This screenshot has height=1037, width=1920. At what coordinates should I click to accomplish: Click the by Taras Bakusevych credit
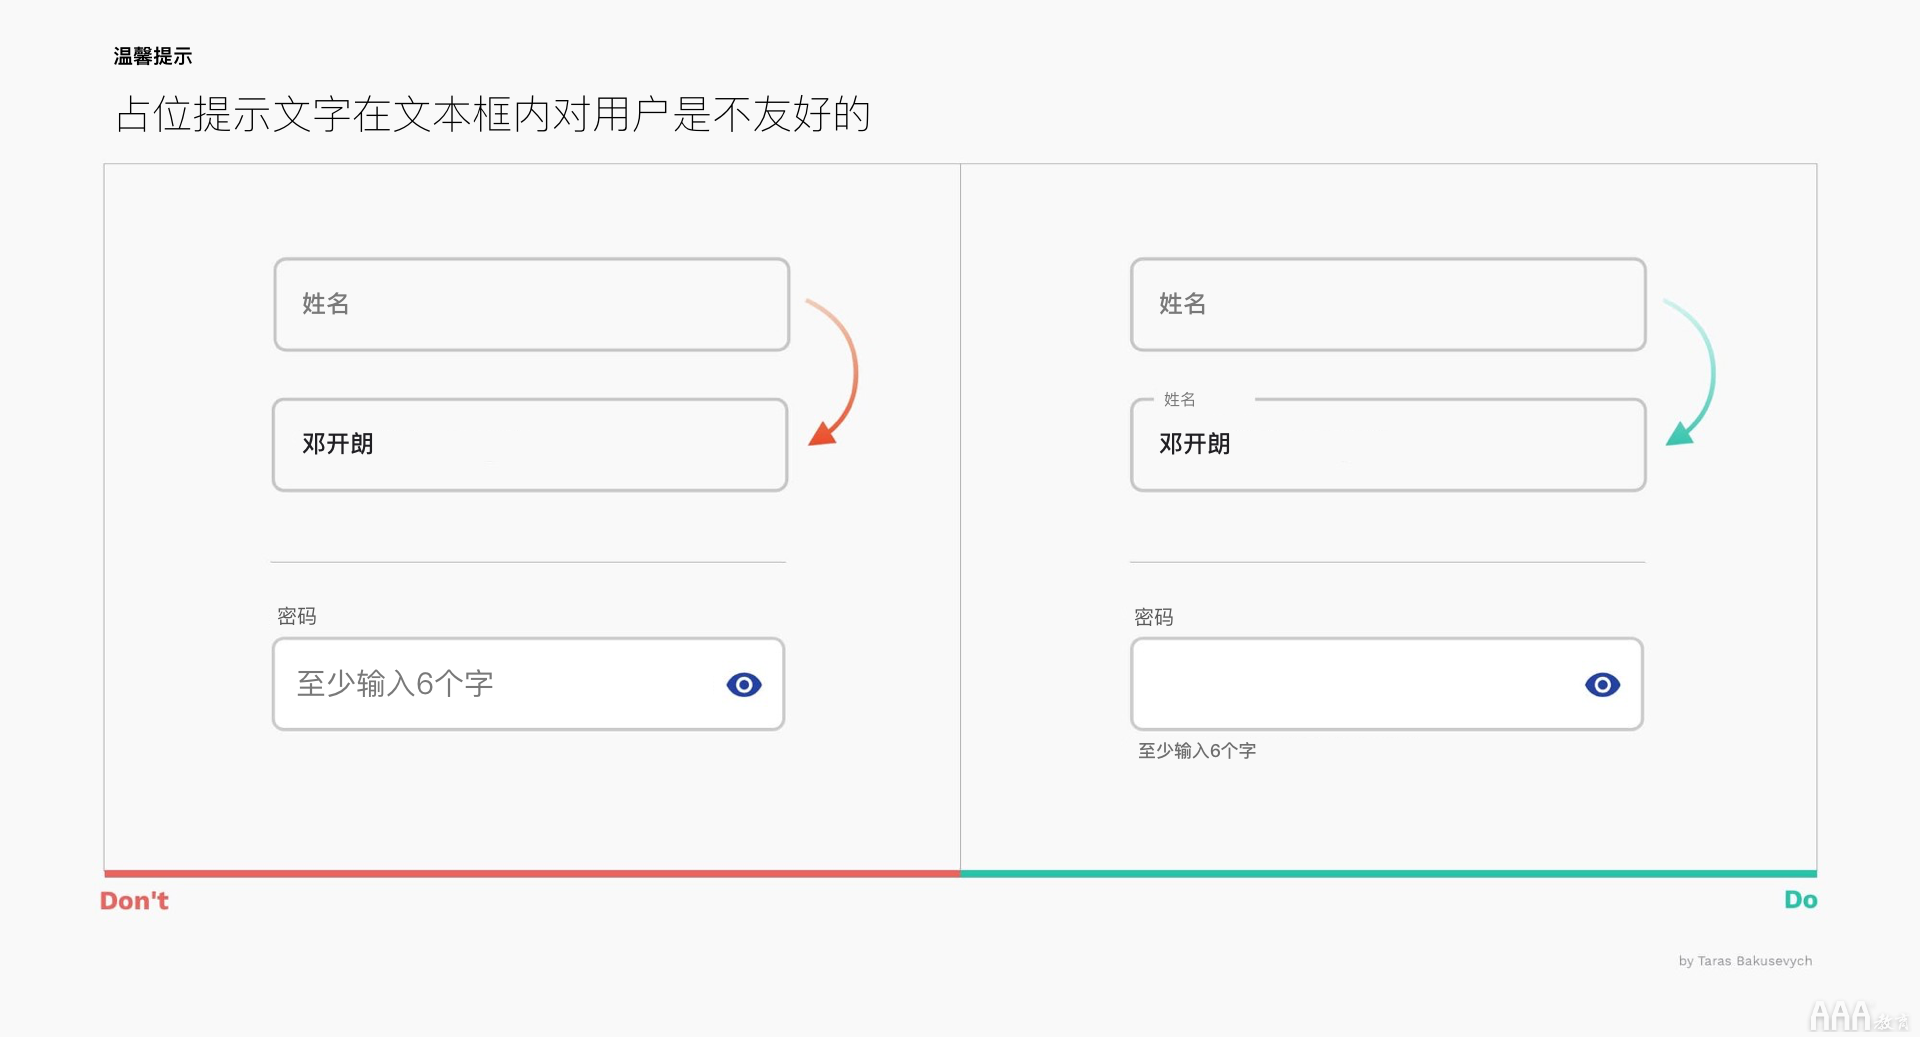point(1745,961)
